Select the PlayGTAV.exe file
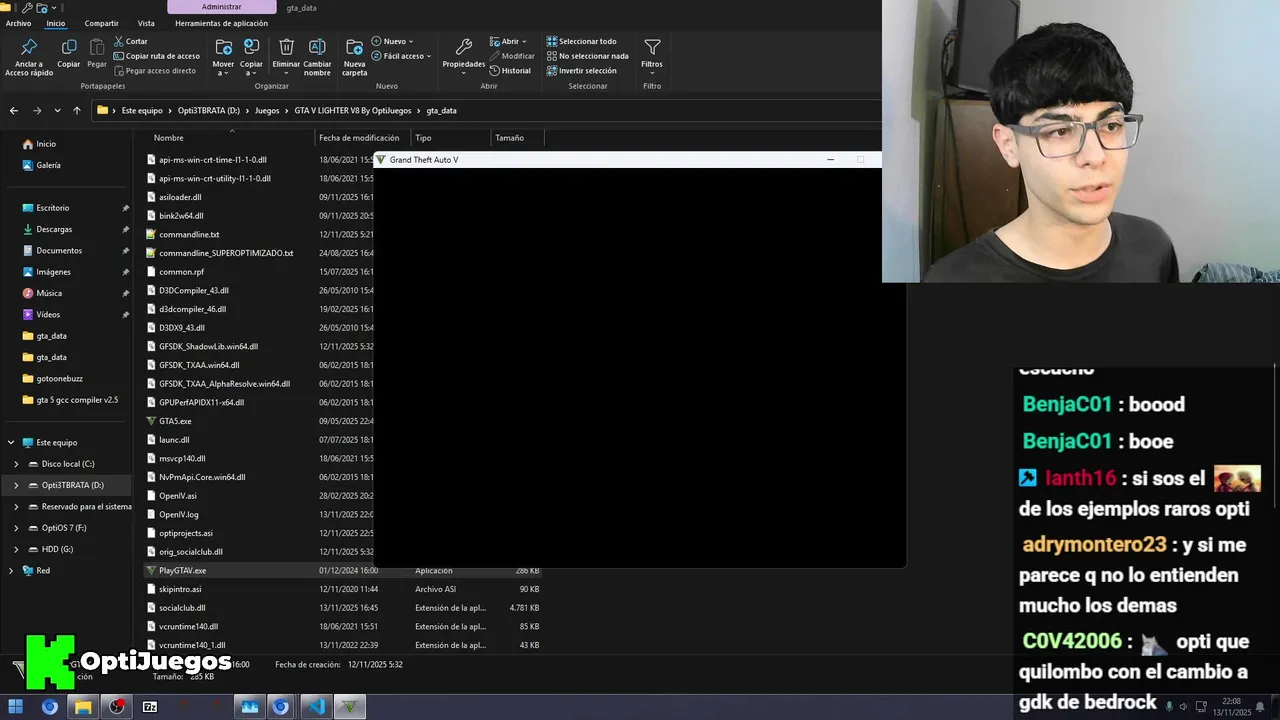This screenshot has width=1280, height=720. click(182, 570)
